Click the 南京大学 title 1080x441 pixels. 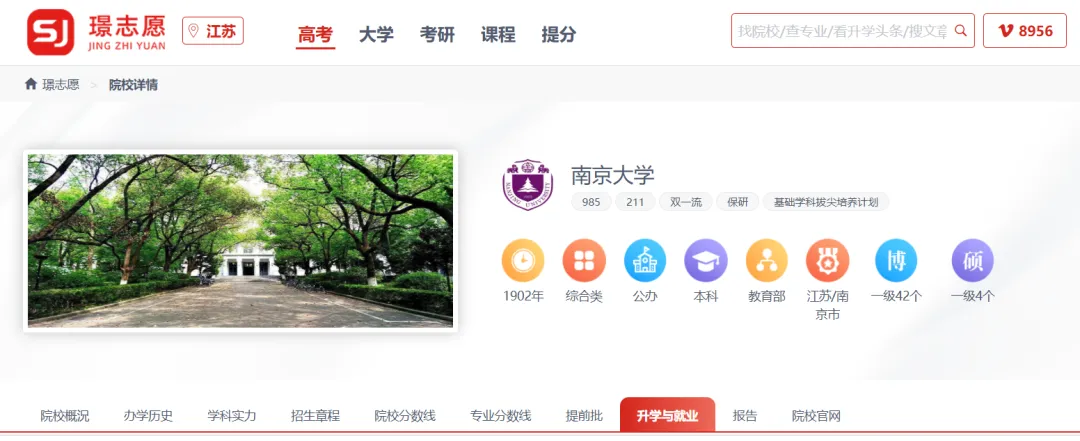tap(612, 175)
